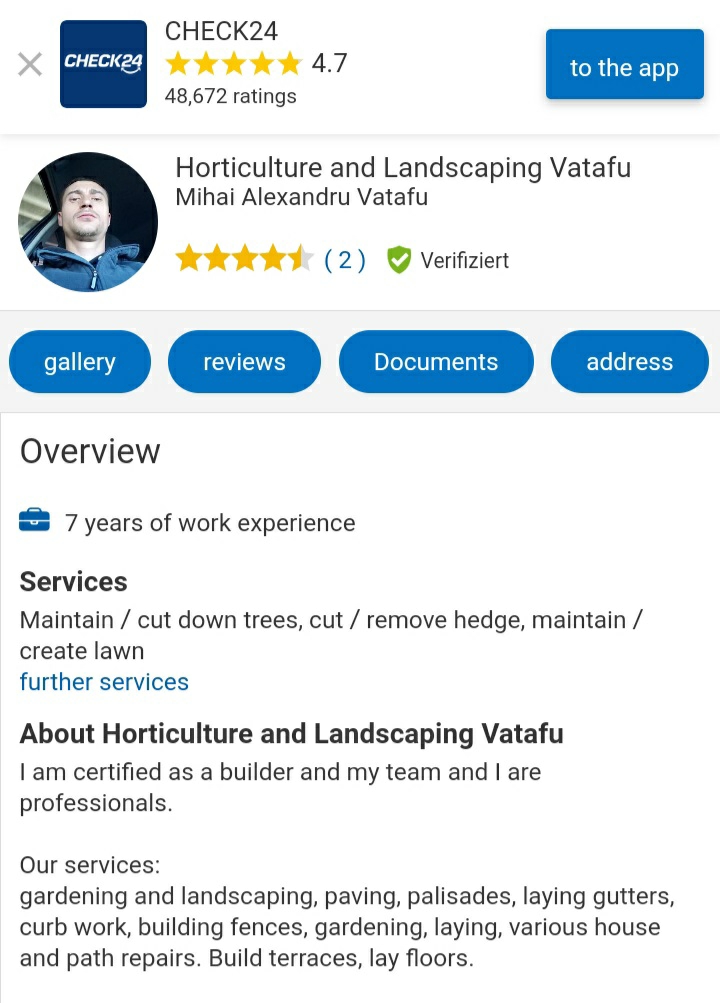Jump to the address tab
Viewport: 720px width, 1003px height.
629,362
